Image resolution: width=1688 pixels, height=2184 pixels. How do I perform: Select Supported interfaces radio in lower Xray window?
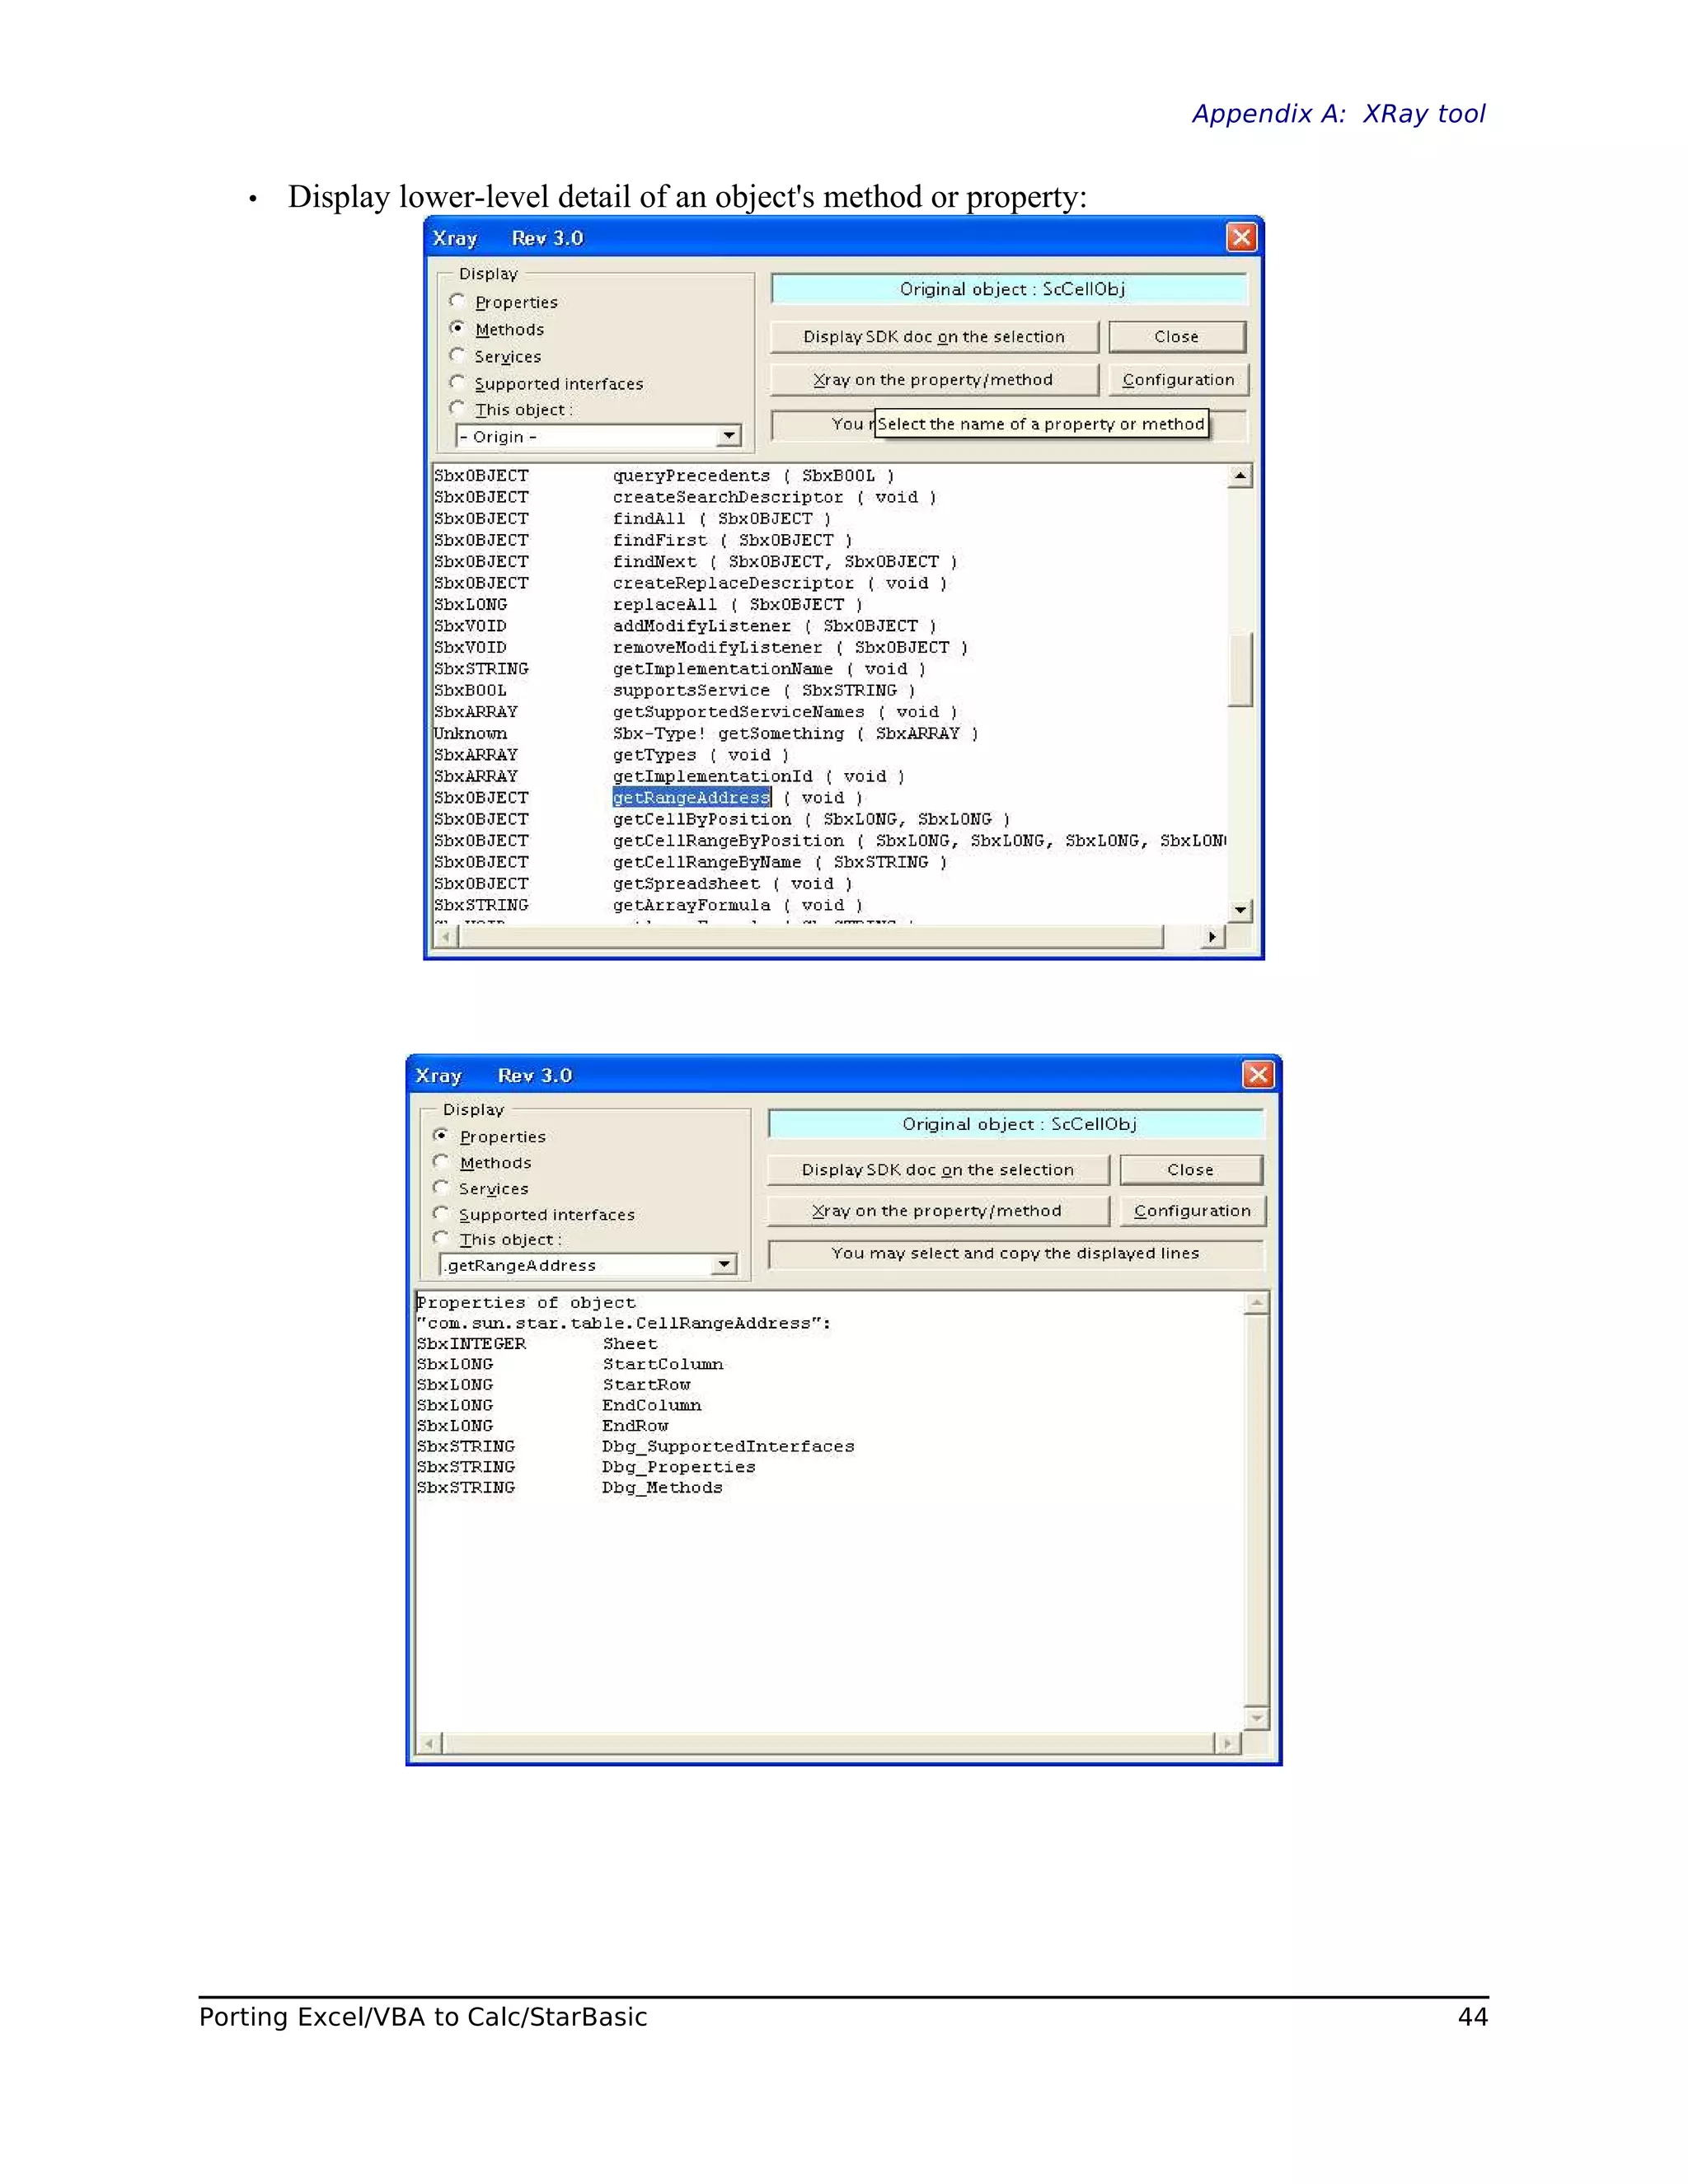click(441, 1214)
